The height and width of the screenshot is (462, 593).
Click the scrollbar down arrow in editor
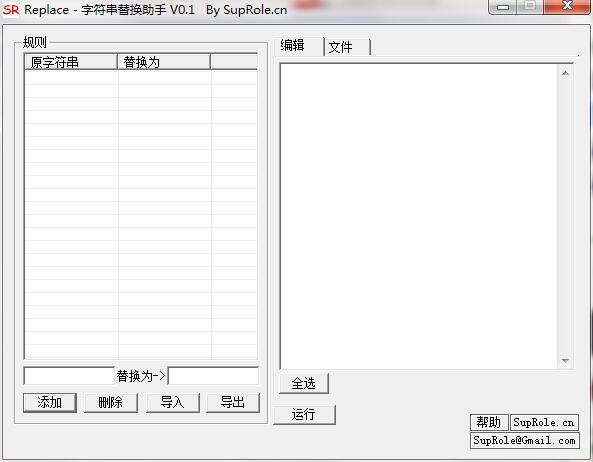tap(565, 361)
